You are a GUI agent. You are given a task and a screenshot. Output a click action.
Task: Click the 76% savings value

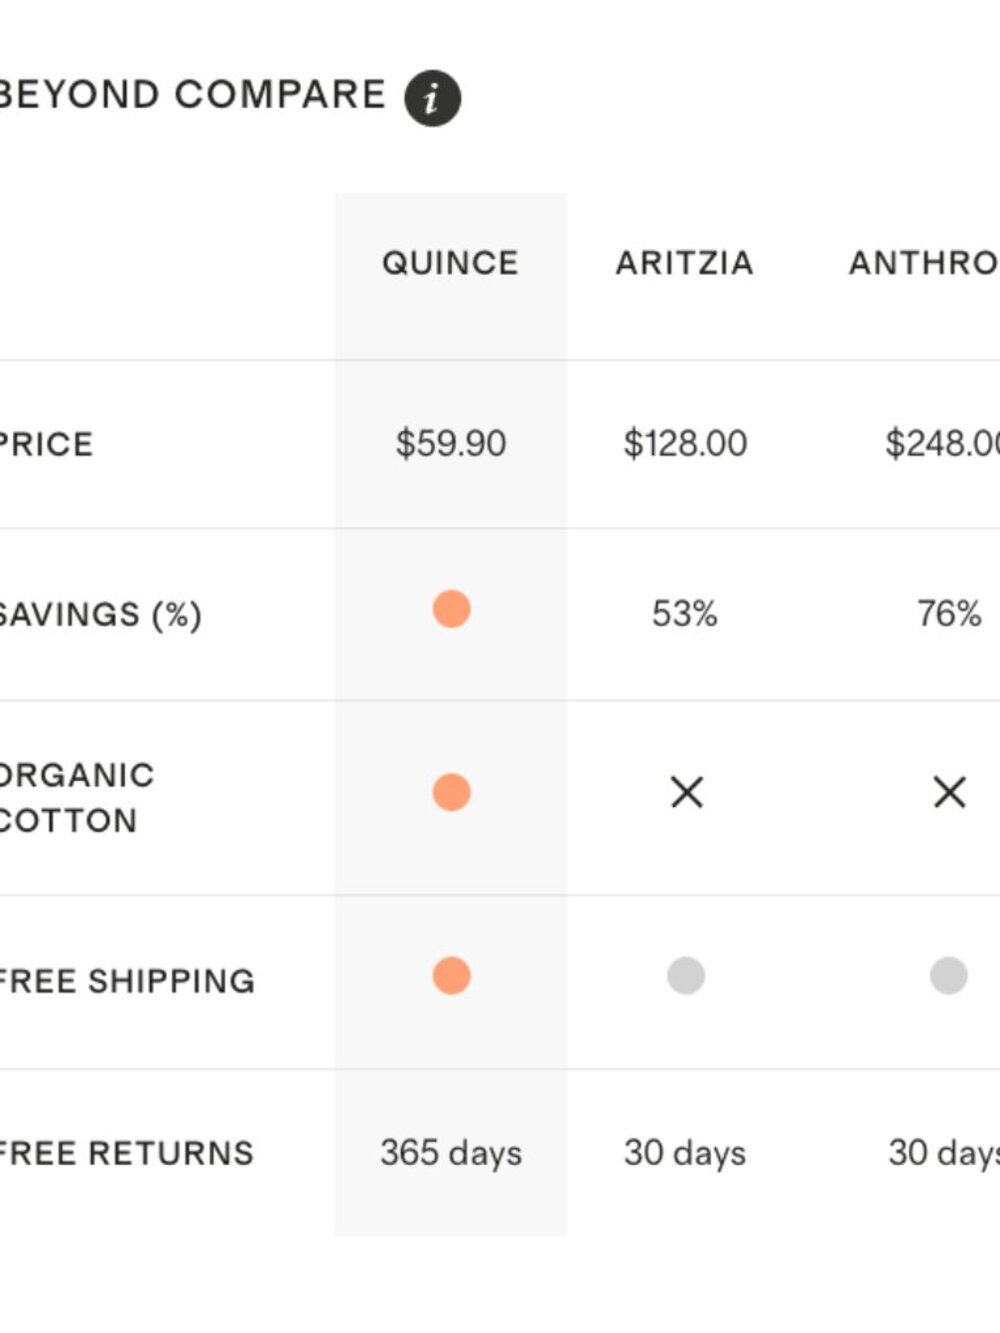[949, 614]
